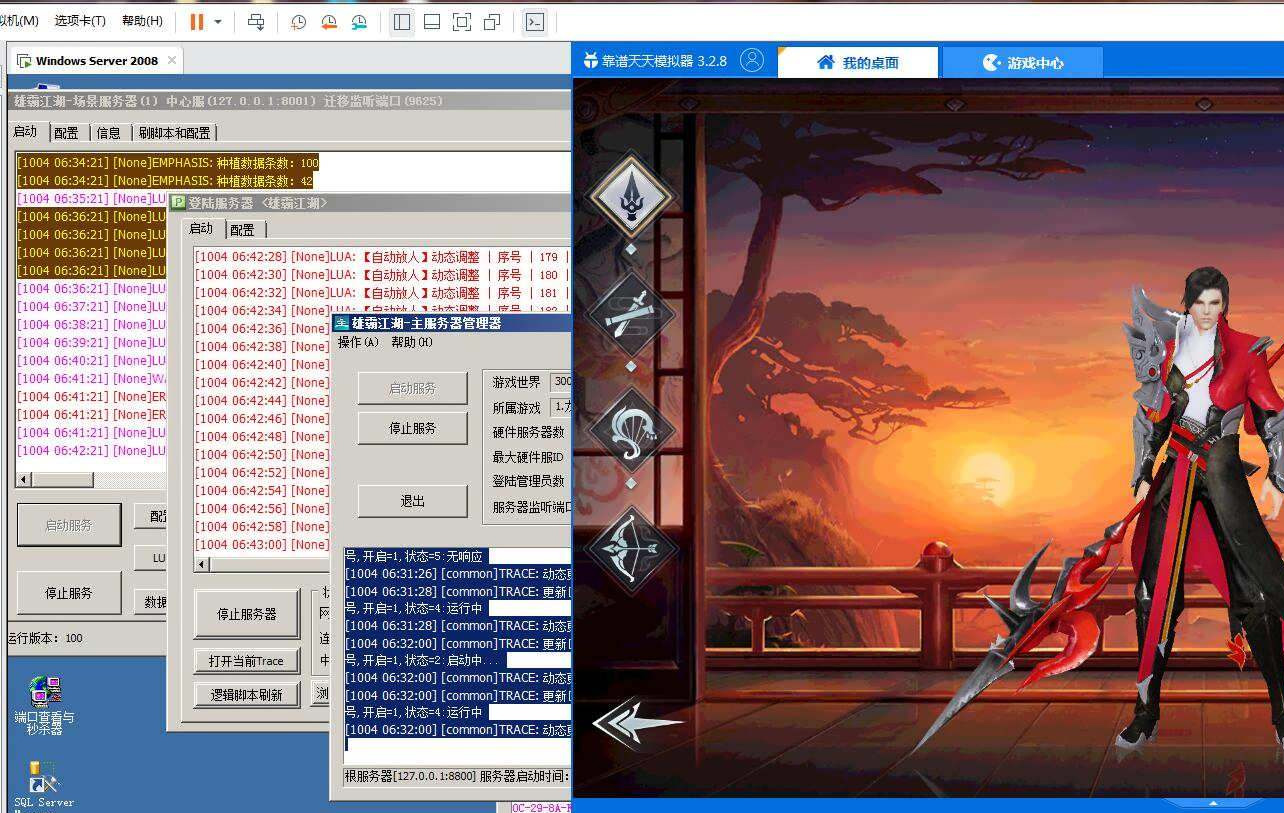The image size is (1284, 813).
Task: Click the 根服务器[127.0.0.1:8800] status bar text
Action: (457, 776)
